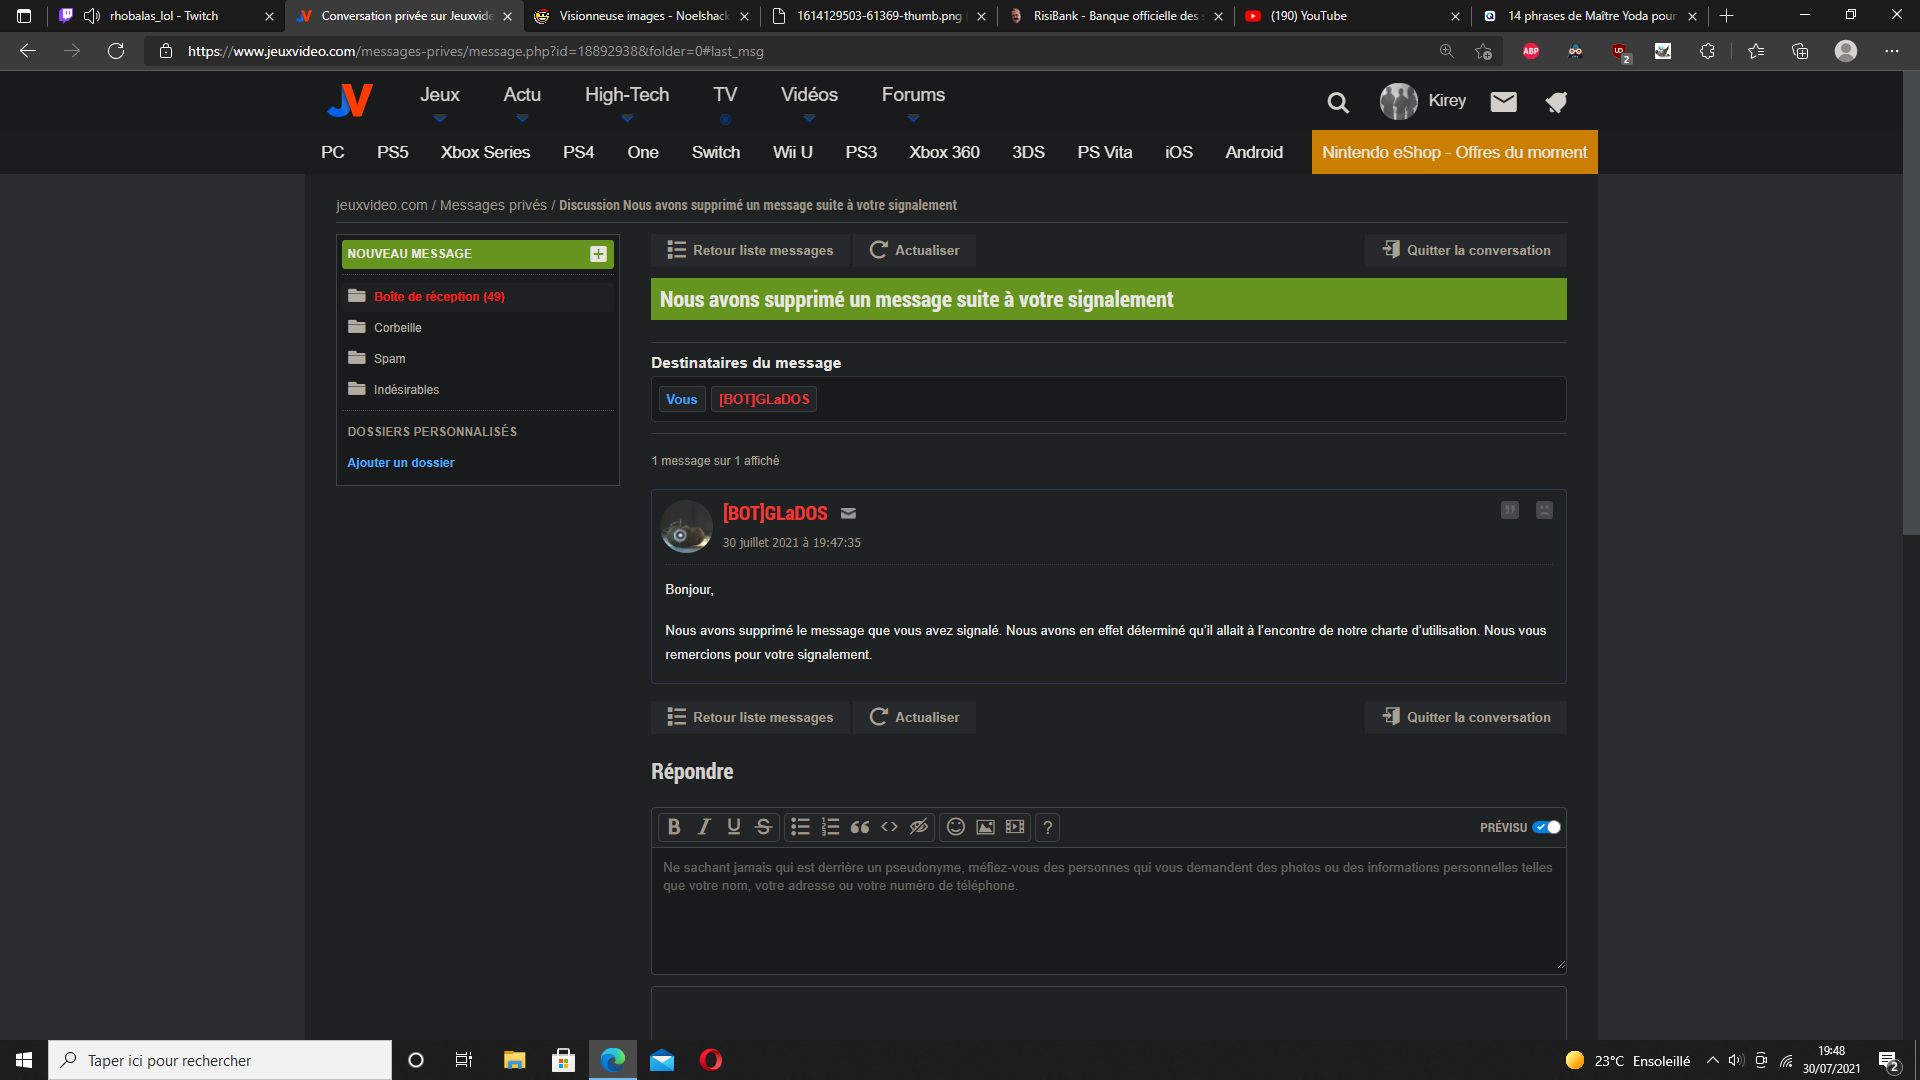Screen dimensions: 1920x1080
Task: Click bottom Actualiser button
Action: tap(914, 717)
